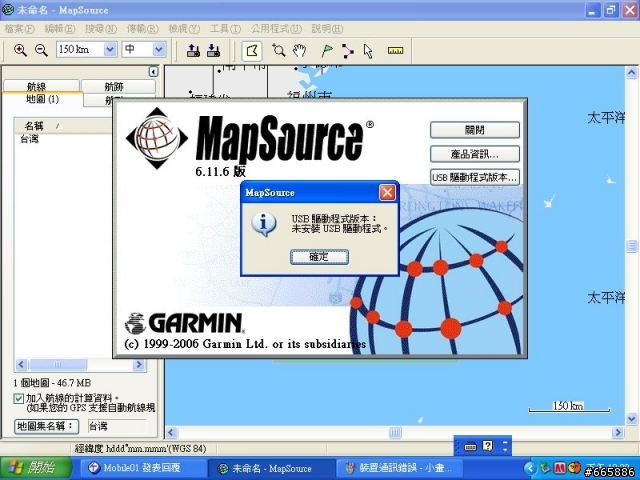Click the 台灣 map set name field

click(117, 427)
